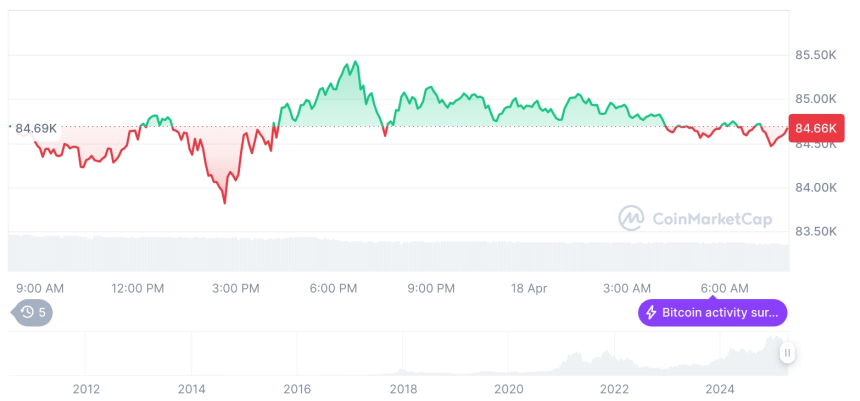Click the red 84.66K current price tag
Image resolution: width=860 pixels, height=401 pixels.
(812, 127)
